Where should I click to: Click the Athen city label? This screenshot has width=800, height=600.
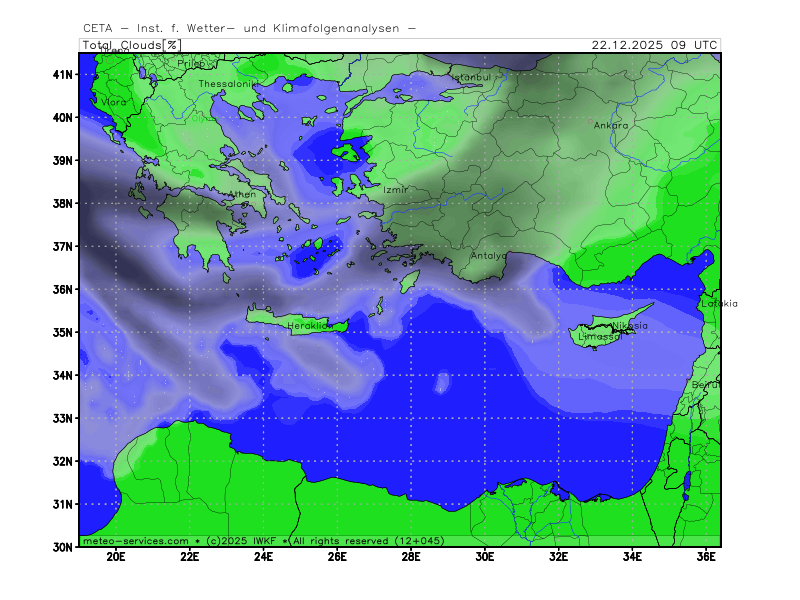[242, 195]
